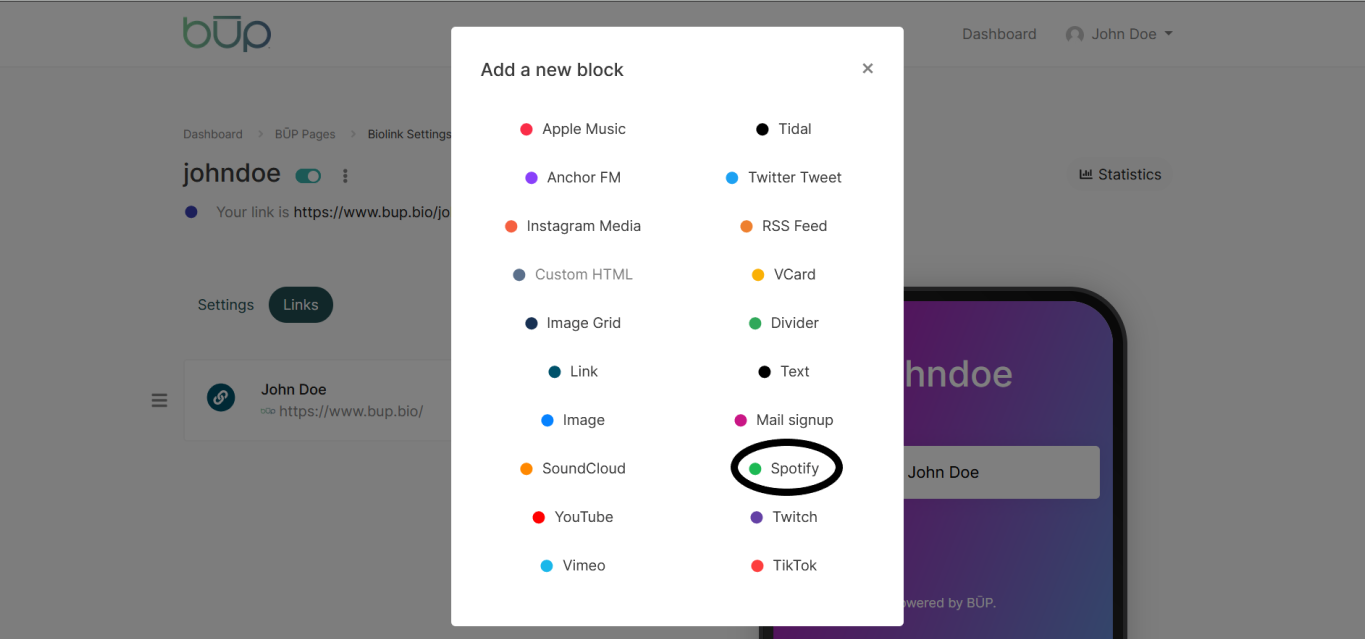Image resolution: width=1365 pixels, height=639 pixels.
Task: Choose the RSS Feed block
Action: (x=784, y=226)
